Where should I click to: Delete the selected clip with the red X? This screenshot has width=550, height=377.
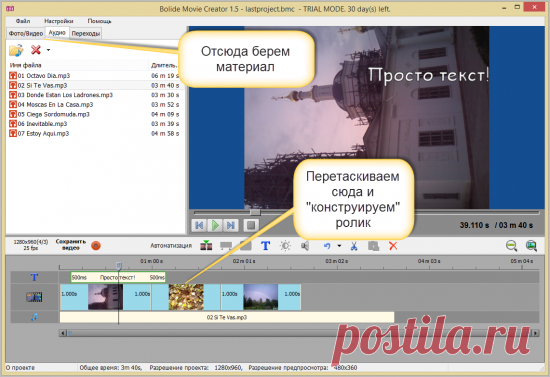pyautogui.click(x=393, y=246)
